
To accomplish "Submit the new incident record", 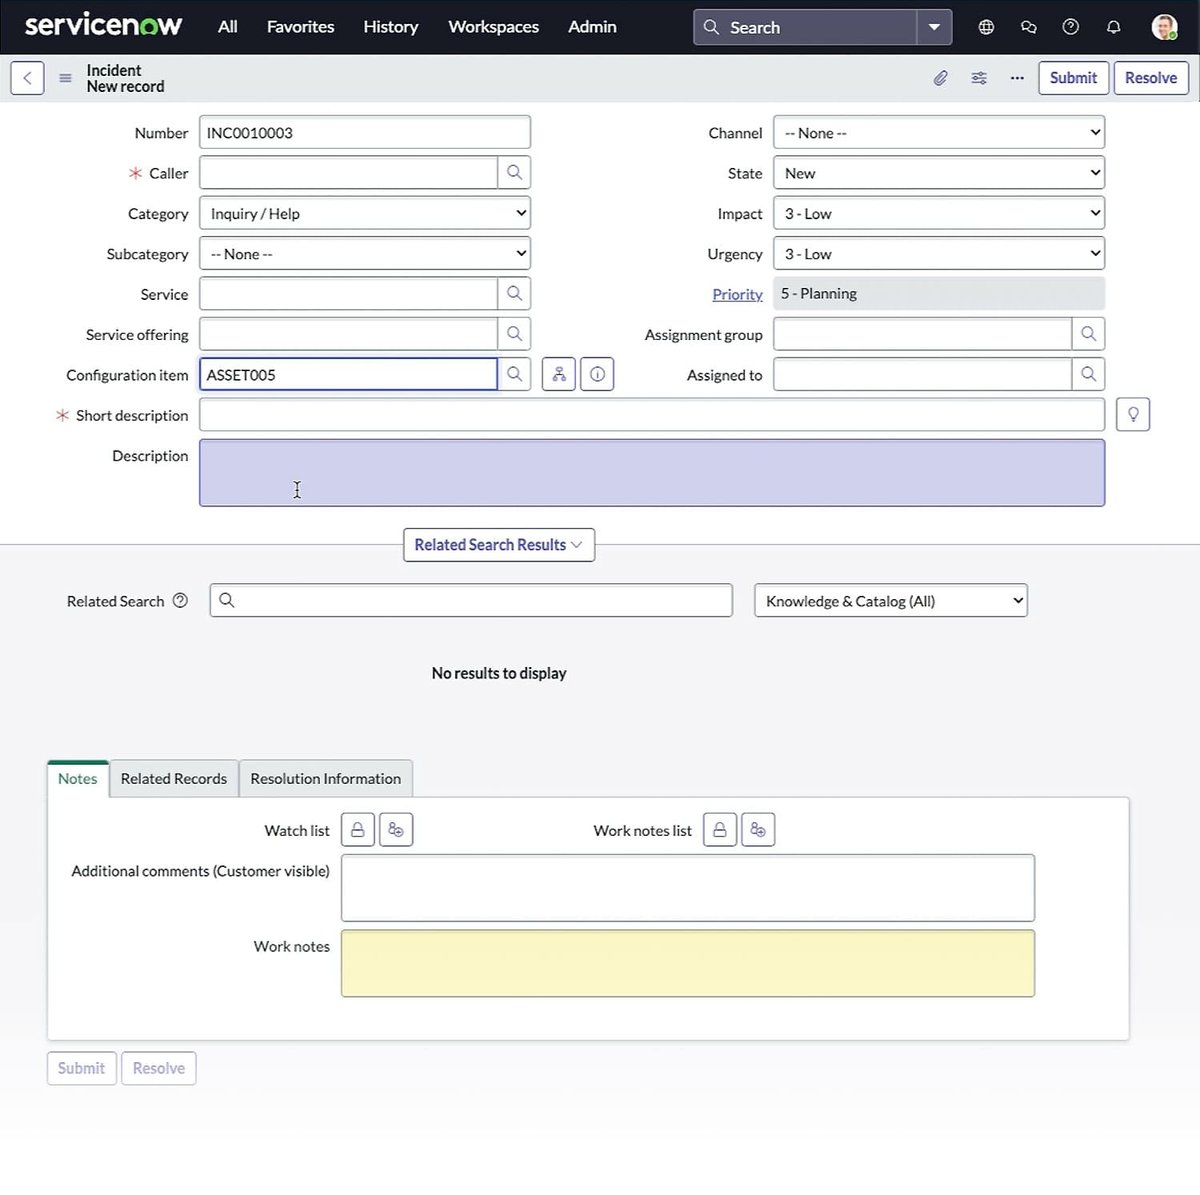I will (x=1073, y=77).
